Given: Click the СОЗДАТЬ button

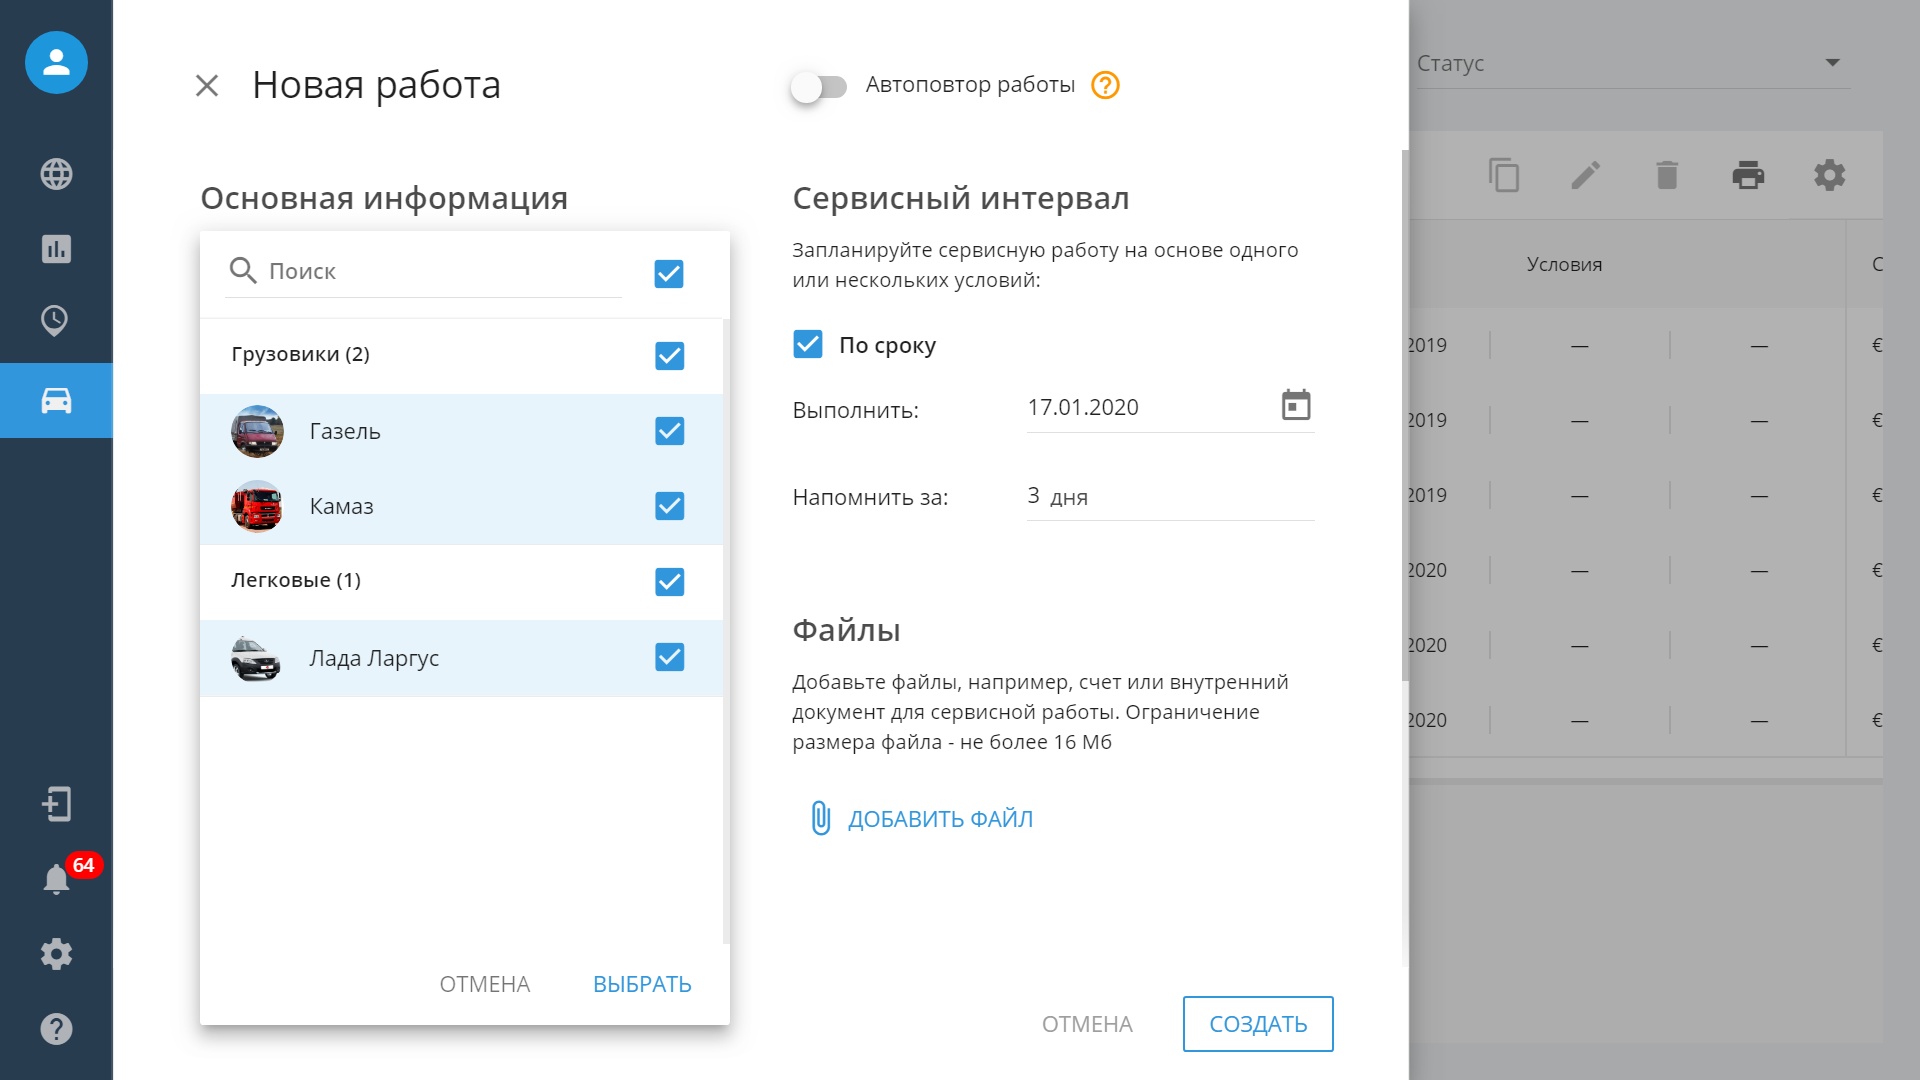Looking at the screenshot, I should click(x=1257, y=1024).
